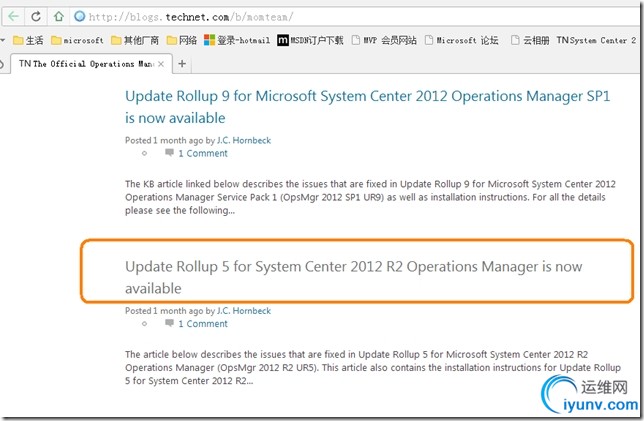Viewport: 644px width, 421px height.
Task: Click 'Posted 1 month ago' under Rollup 9
Action: click(x=164, y=140)
